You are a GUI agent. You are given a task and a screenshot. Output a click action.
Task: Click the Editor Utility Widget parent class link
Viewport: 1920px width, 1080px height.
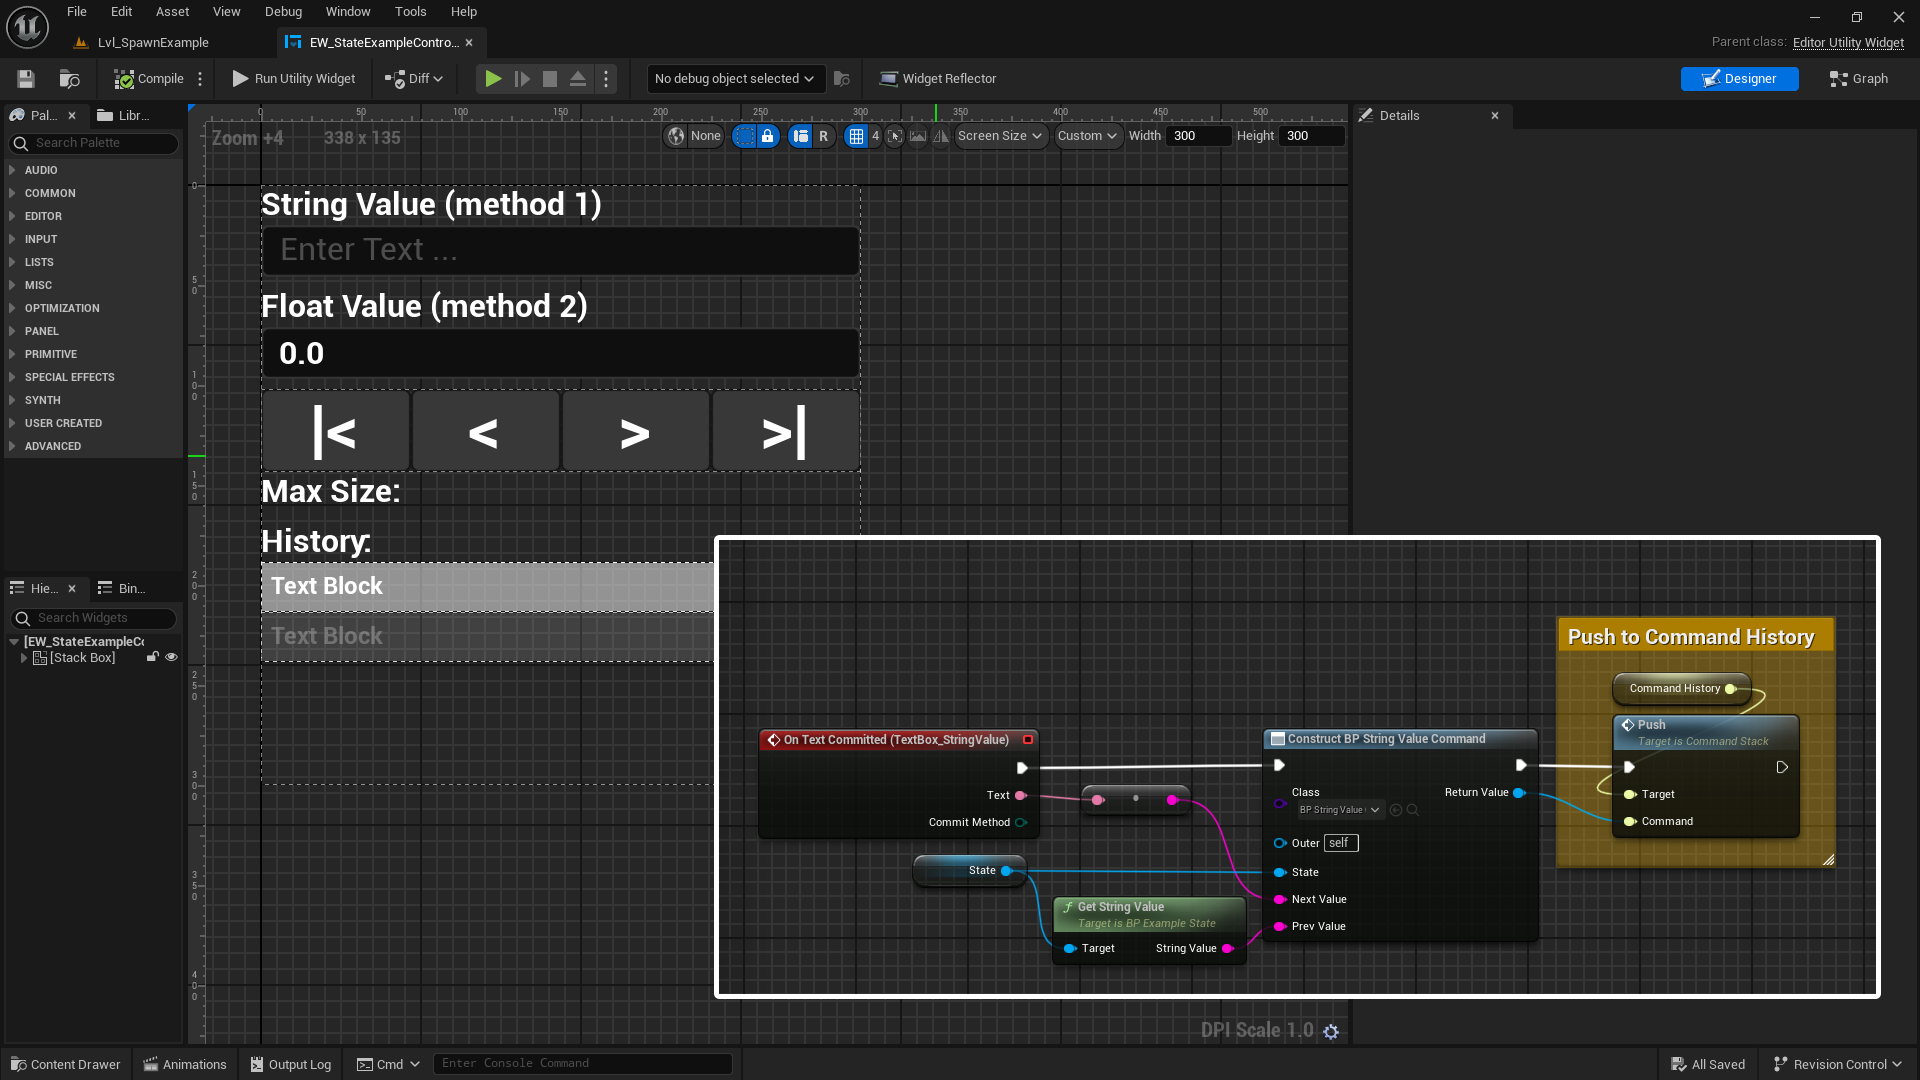(x=1848, y=42)
